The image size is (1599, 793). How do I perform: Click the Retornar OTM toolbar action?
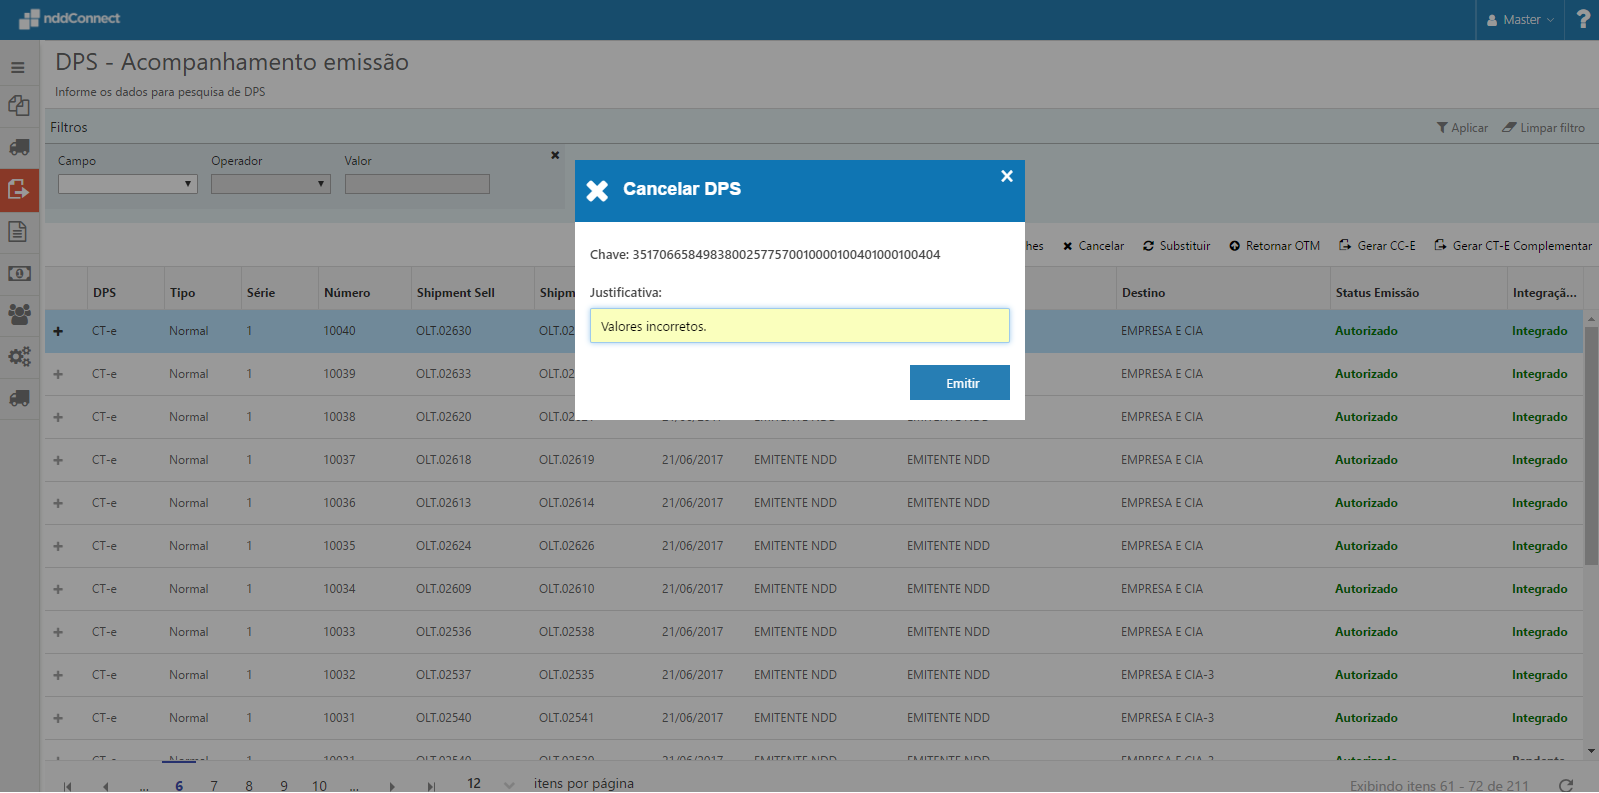(1274, 246)
